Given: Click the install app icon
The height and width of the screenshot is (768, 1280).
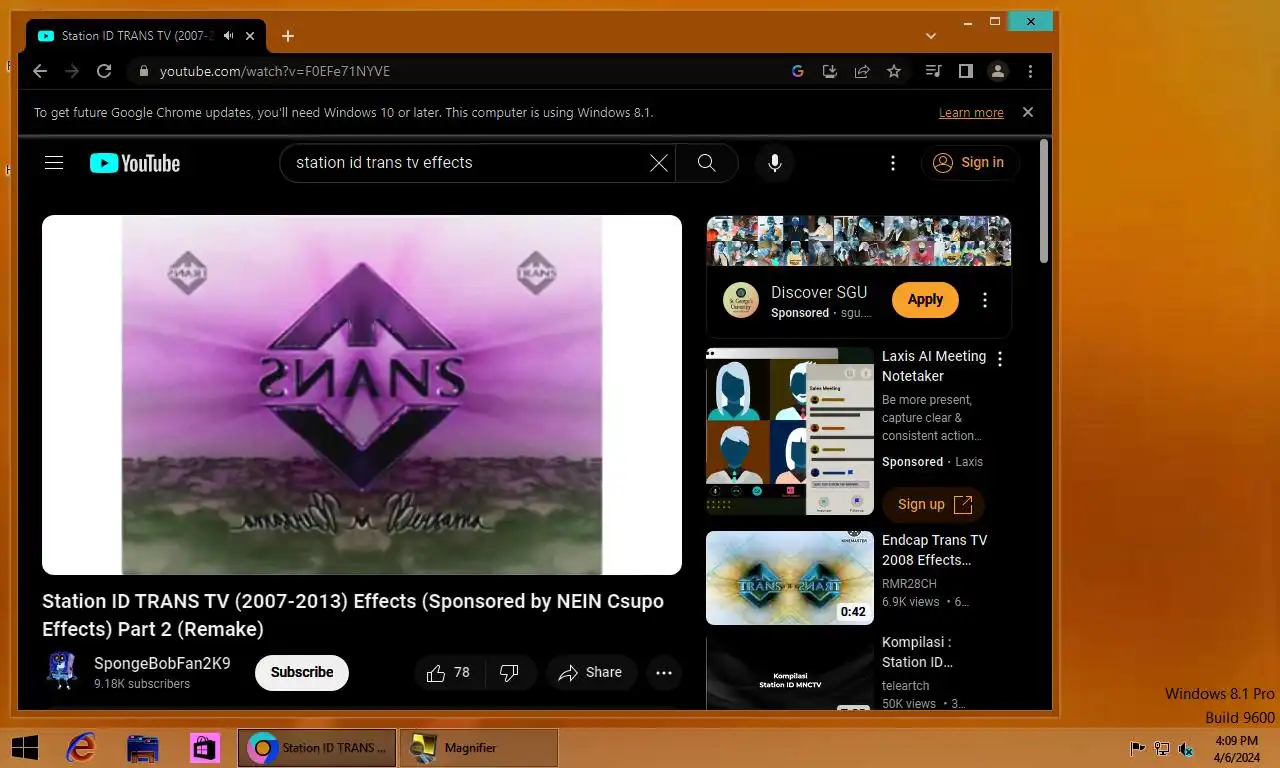Looking at the screenshot, I should pyautogui.click(x=829, y=71).
